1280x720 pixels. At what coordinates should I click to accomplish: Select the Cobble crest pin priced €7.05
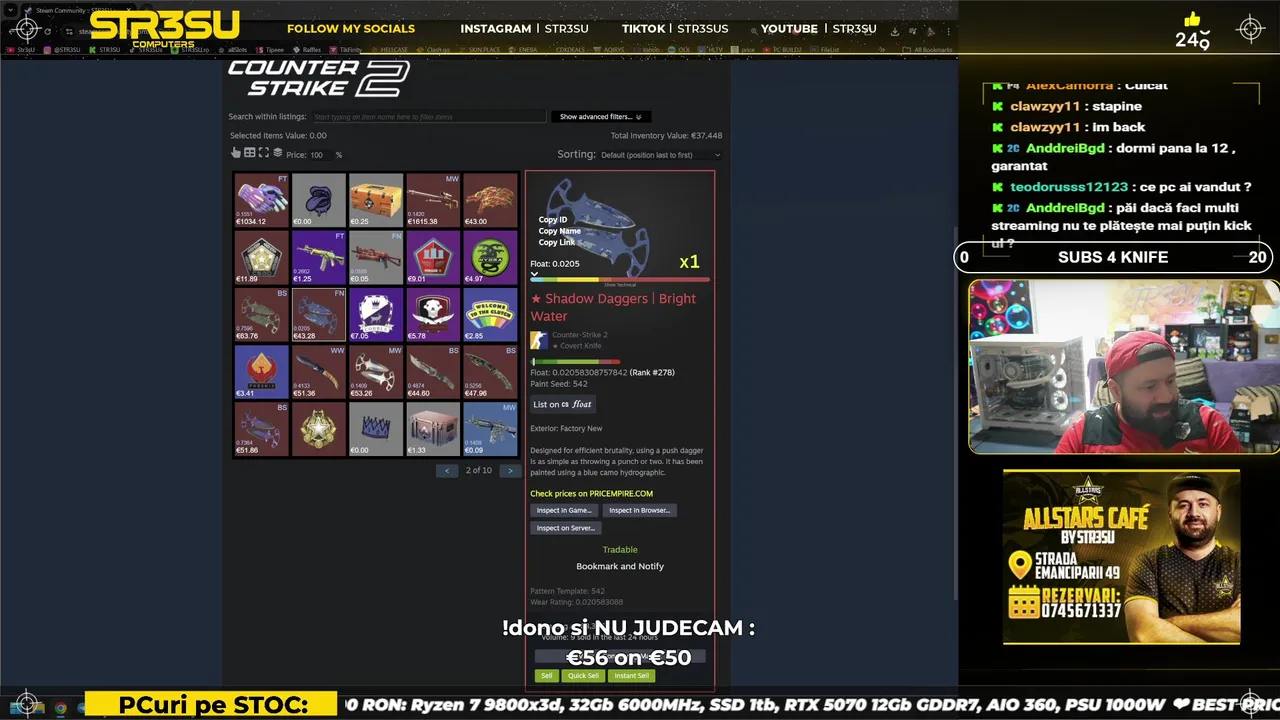point(376,314)
